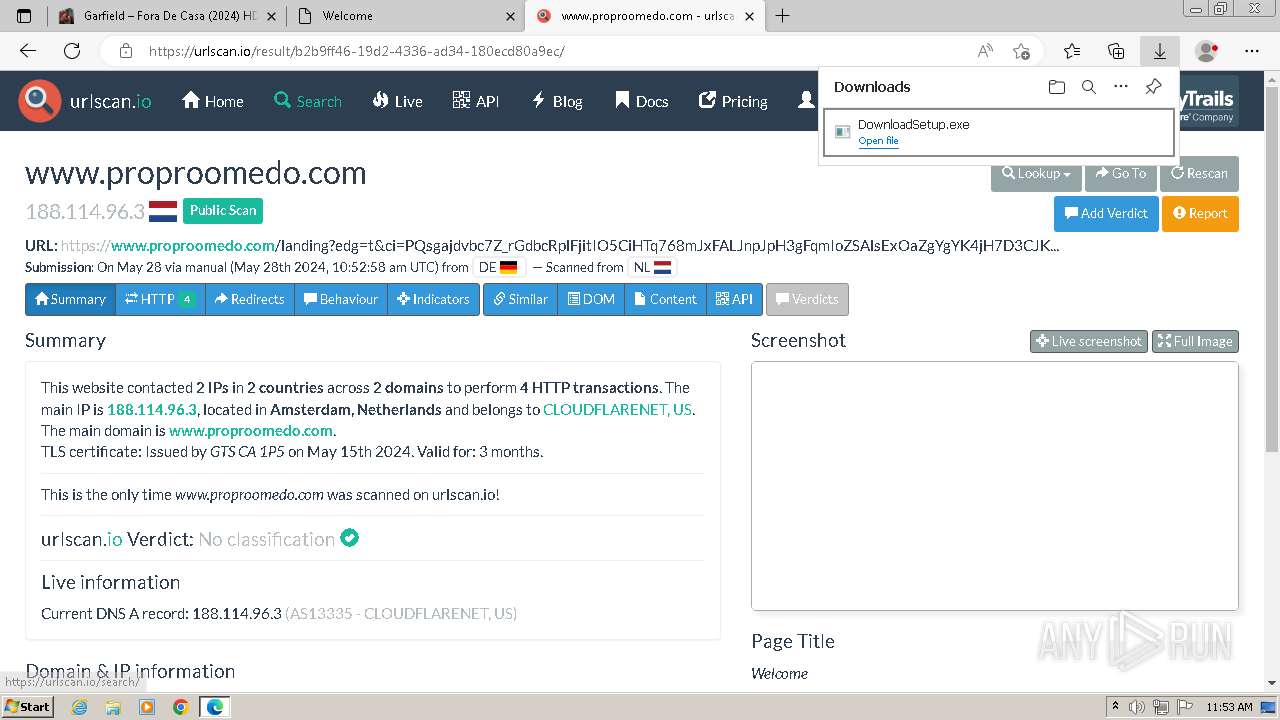The width and height of the screenshot is (1280, 720).
Task: Switch to the Behaviour tab
Action: tap(341, 299)
